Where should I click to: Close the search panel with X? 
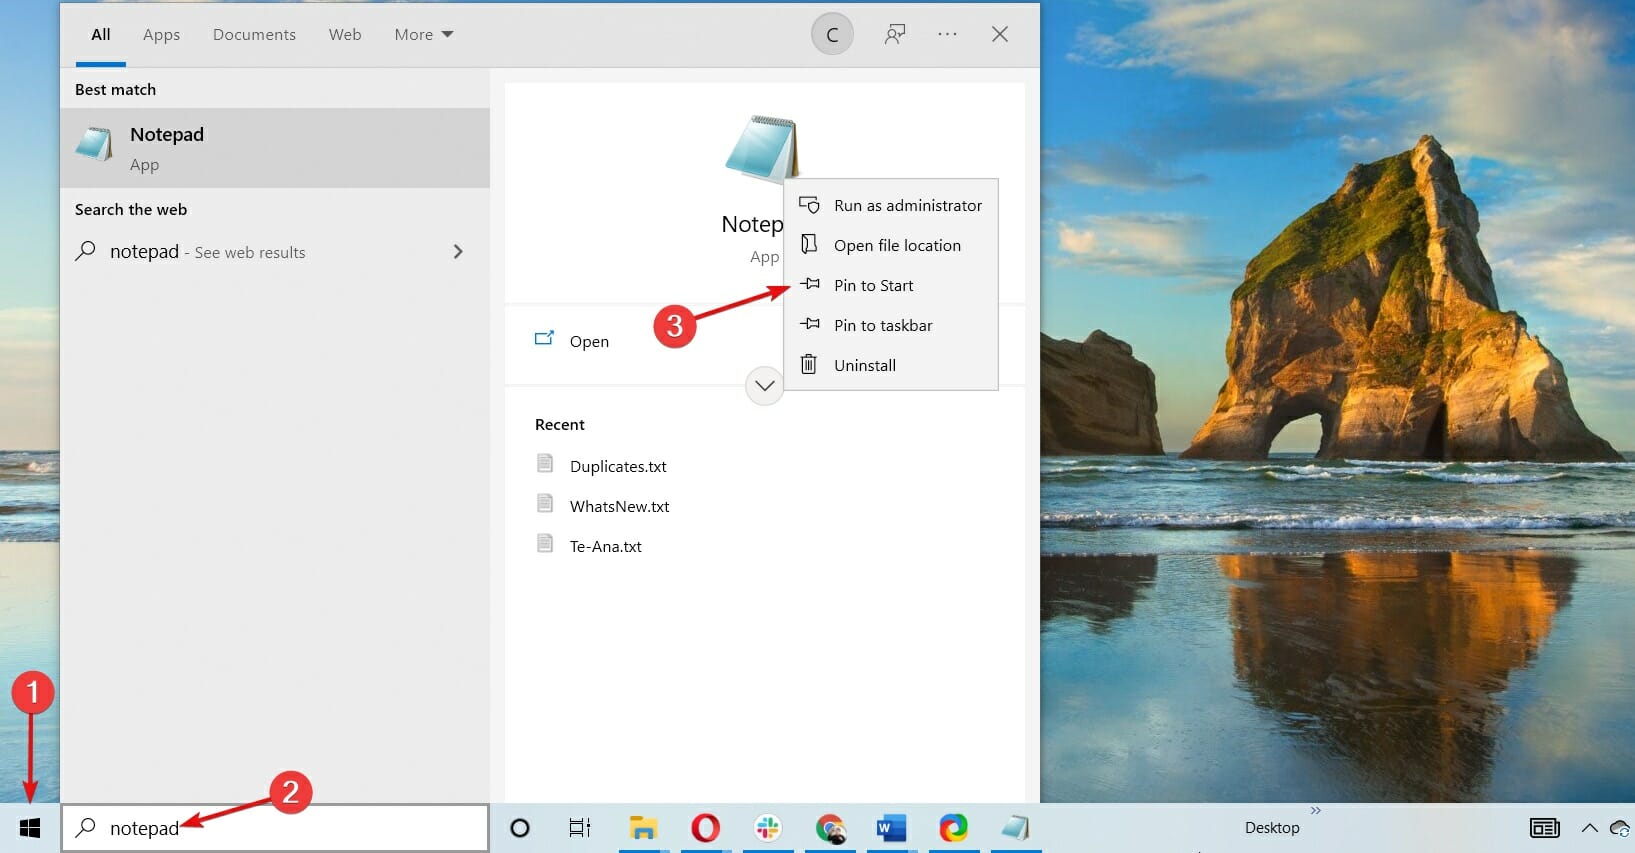999,35
